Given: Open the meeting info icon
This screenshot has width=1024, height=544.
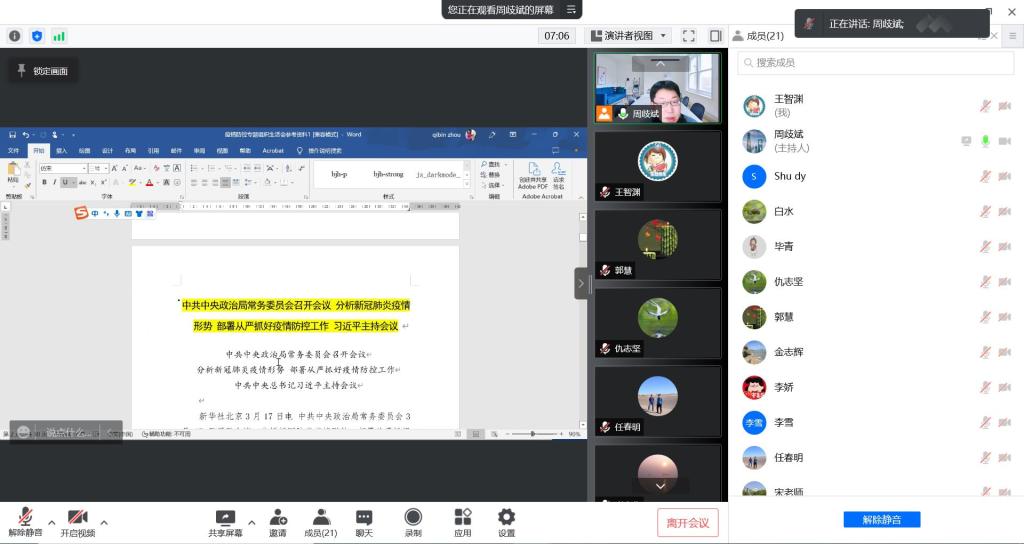Looking at the screenshot, I should [15, 36].
